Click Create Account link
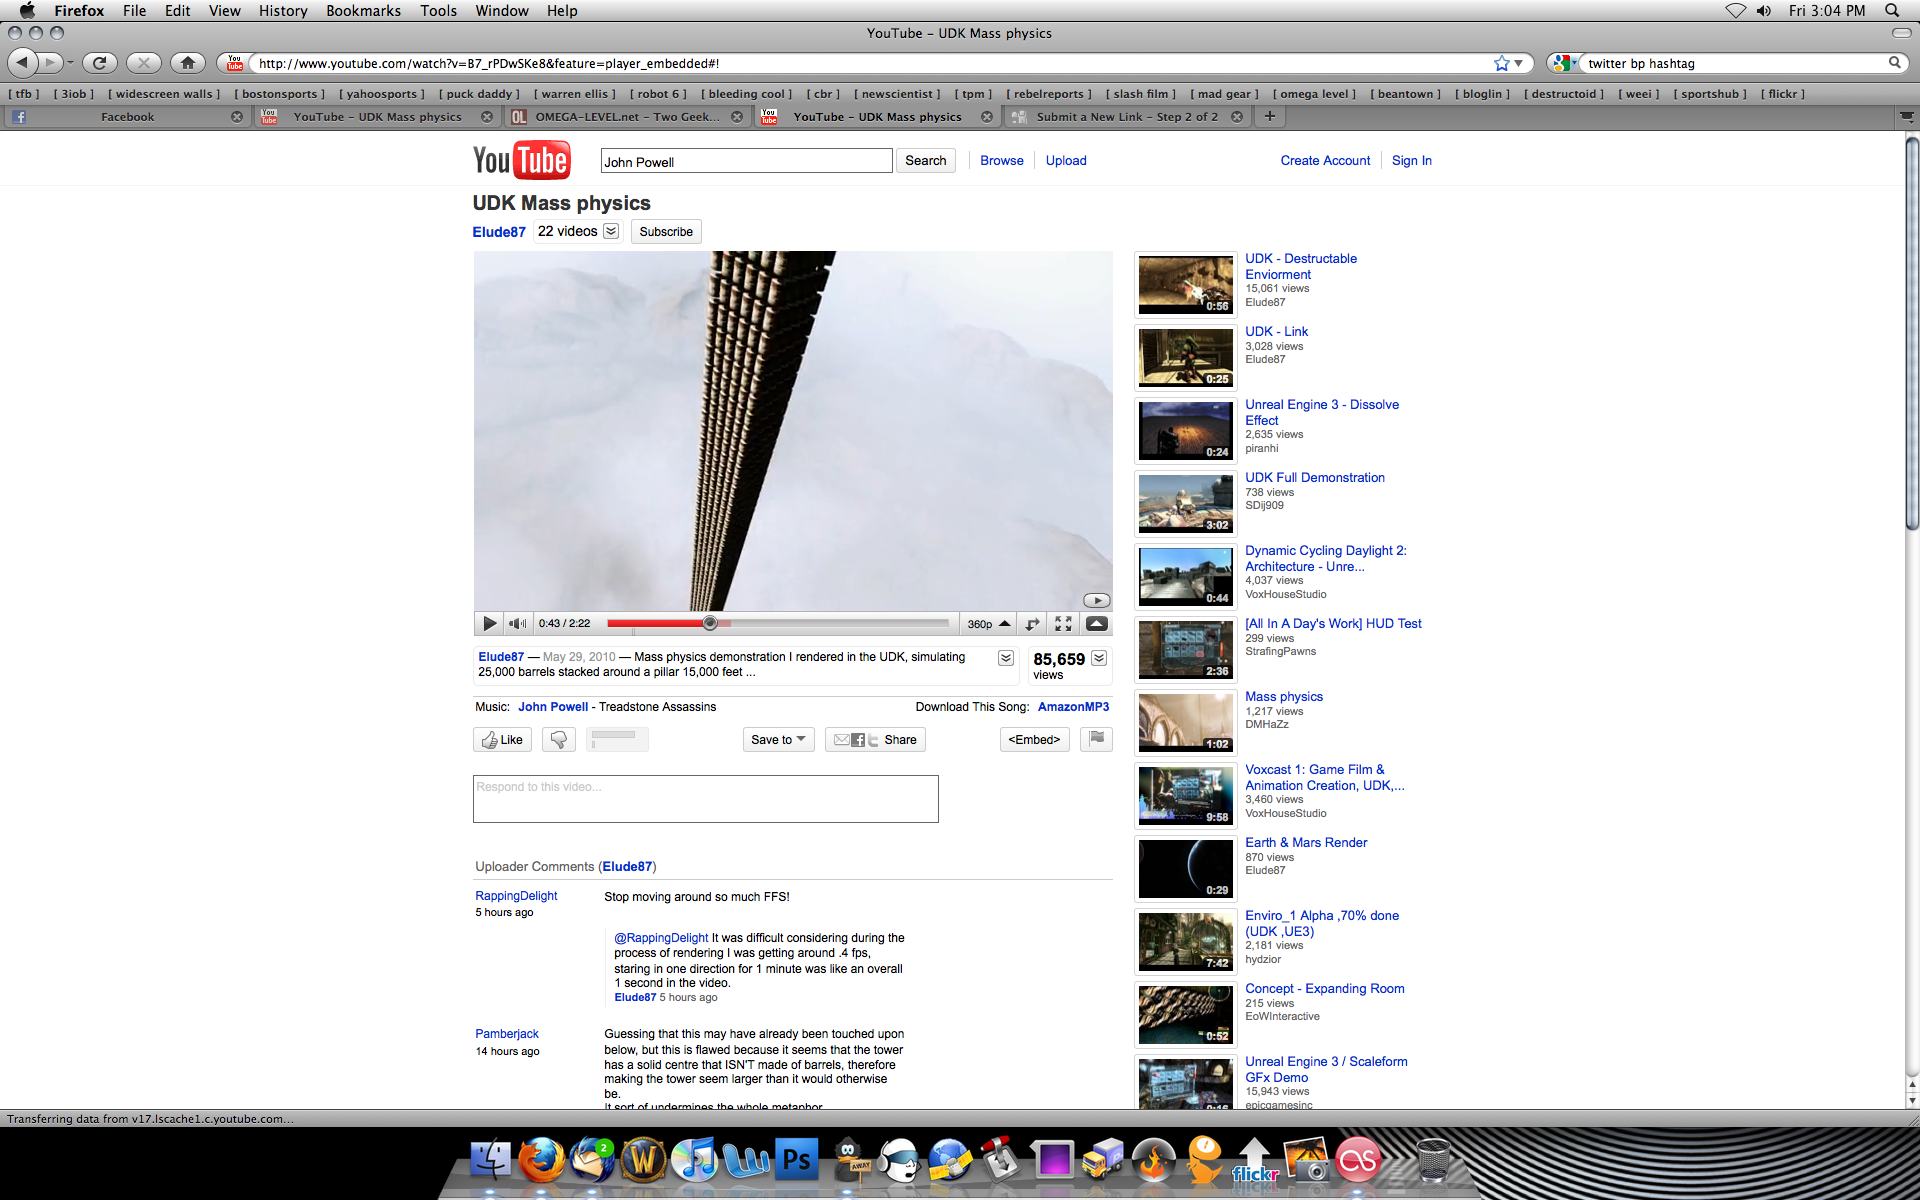 click(x=1325, y=161)
